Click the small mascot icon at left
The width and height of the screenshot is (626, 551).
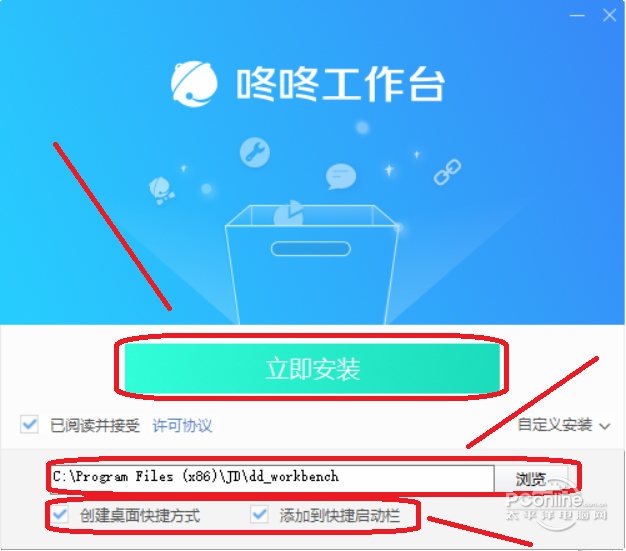pyautogui.click(x=161, y=191)
